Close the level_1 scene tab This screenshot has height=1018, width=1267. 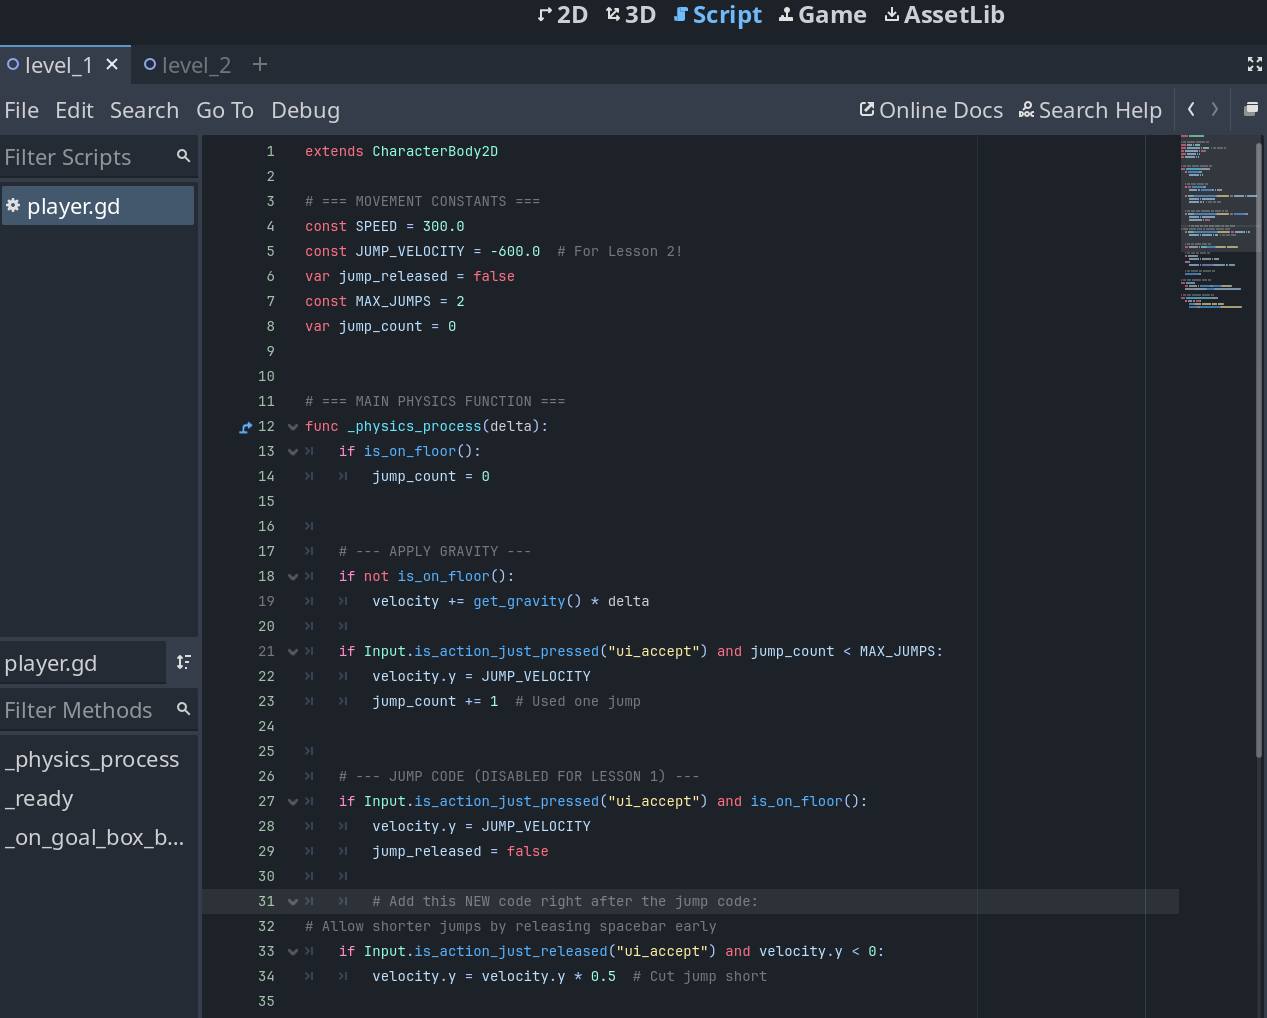click(x=112, y=64)
